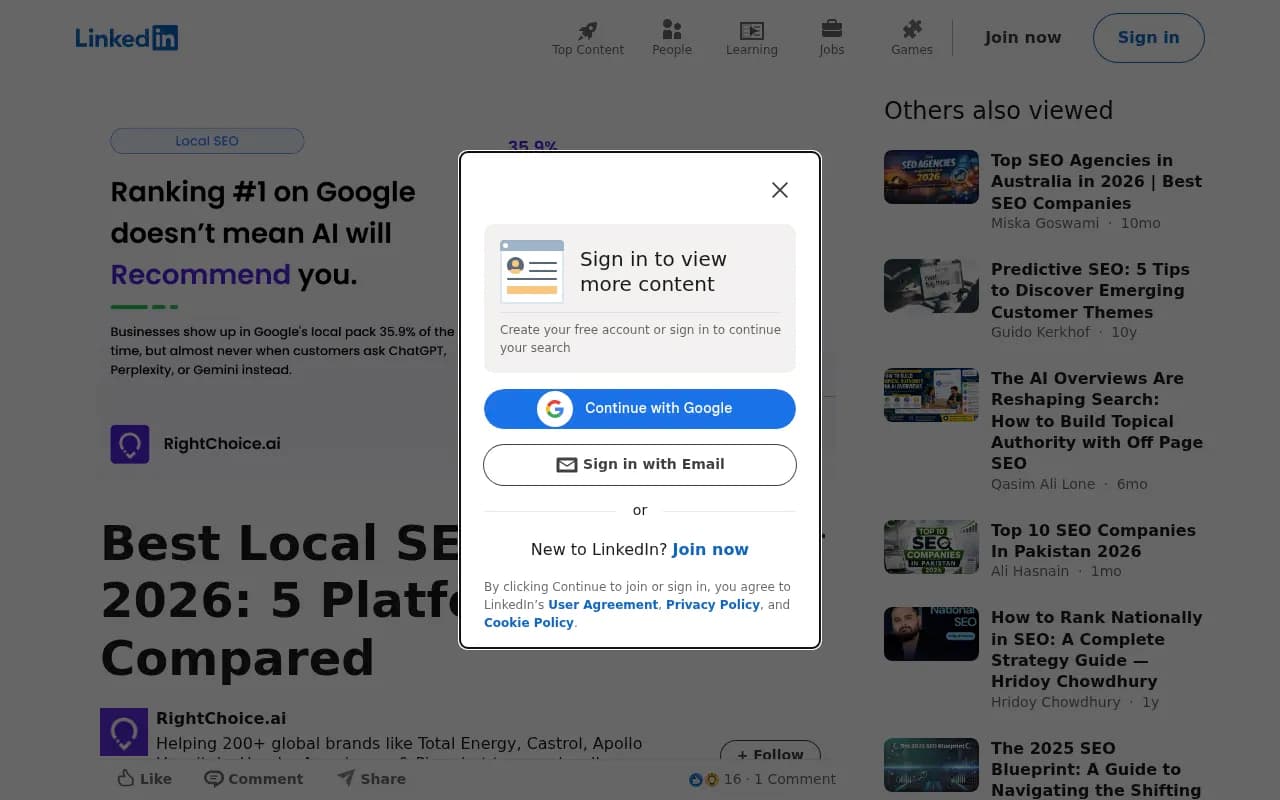Click the Comment speech bubble icon

[213, 778]
